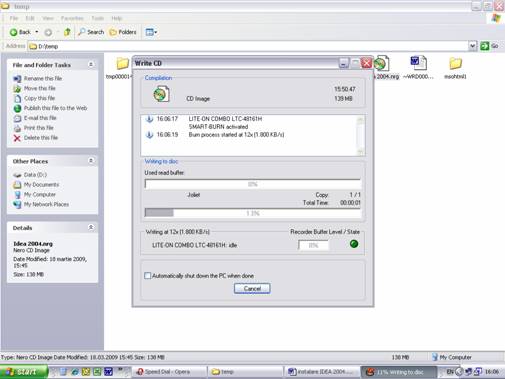Screen dimensions: 505x379
Task: Select Rename this file task
Action: (43, 78)
